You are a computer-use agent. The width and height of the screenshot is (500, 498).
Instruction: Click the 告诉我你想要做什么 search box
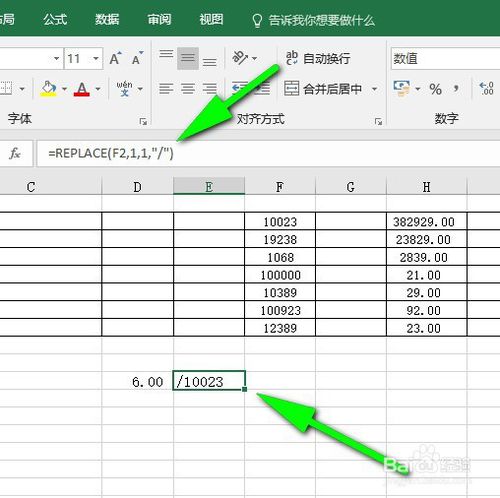point(322,20)
